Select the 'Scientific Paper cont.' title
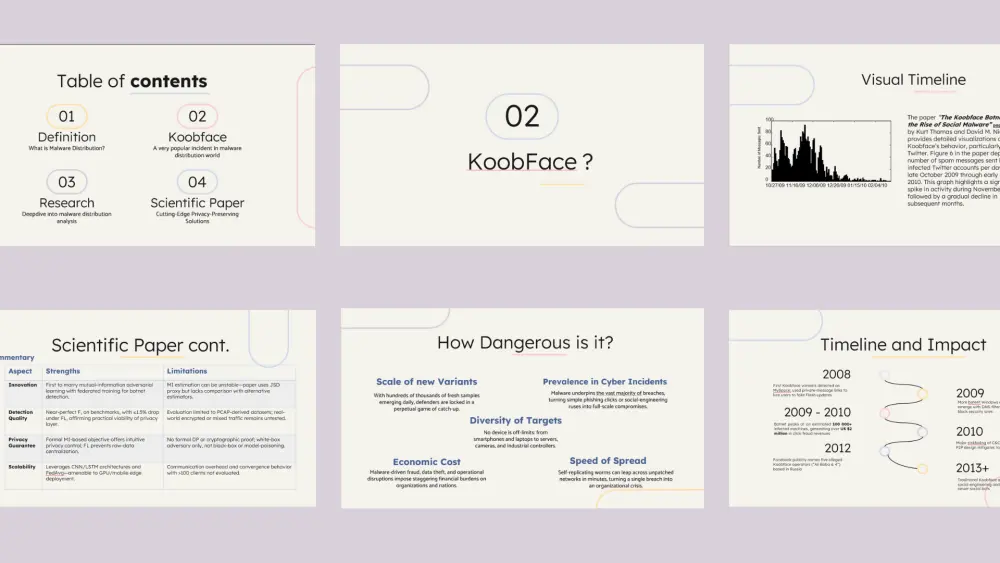Image resolution: width=1000 pixels, height=563 pixels. (140, 346)
